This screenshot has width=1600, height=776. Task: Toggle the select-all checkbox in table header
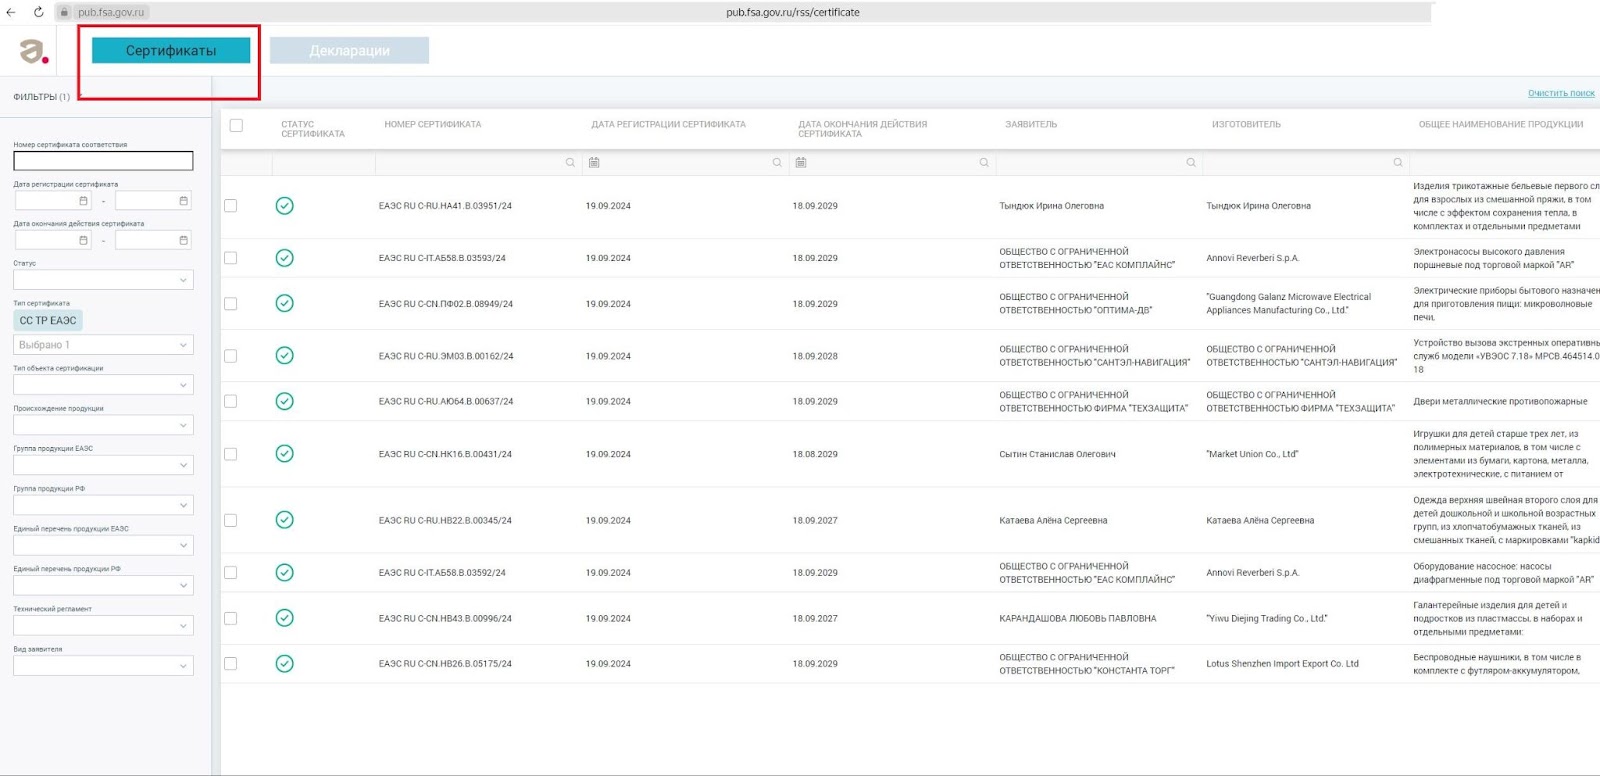(x=236, y=125)
